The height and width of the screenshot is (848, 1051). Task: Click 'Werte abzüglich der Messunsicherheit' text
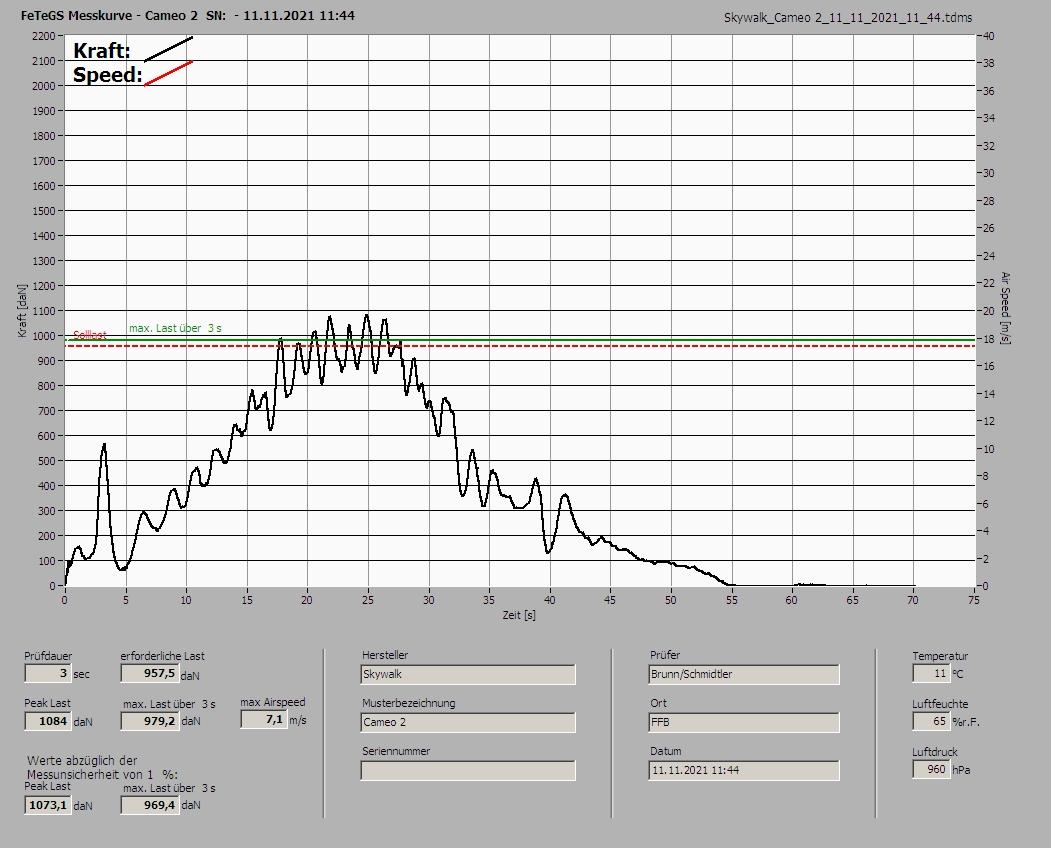click(x=102, y=767)
